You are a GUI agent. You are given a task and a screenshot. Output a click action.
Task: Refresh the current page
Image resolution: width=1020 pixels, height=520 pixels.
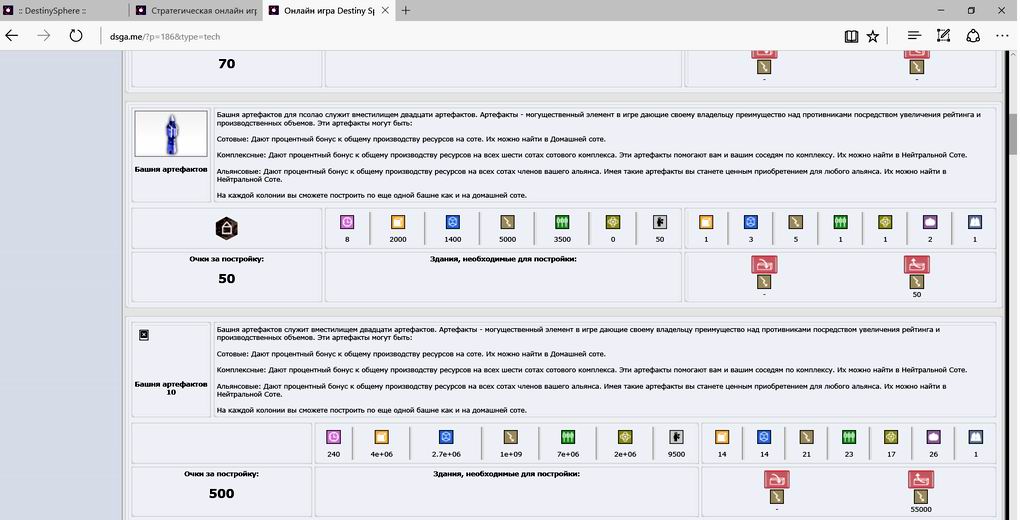pos(76,36)
